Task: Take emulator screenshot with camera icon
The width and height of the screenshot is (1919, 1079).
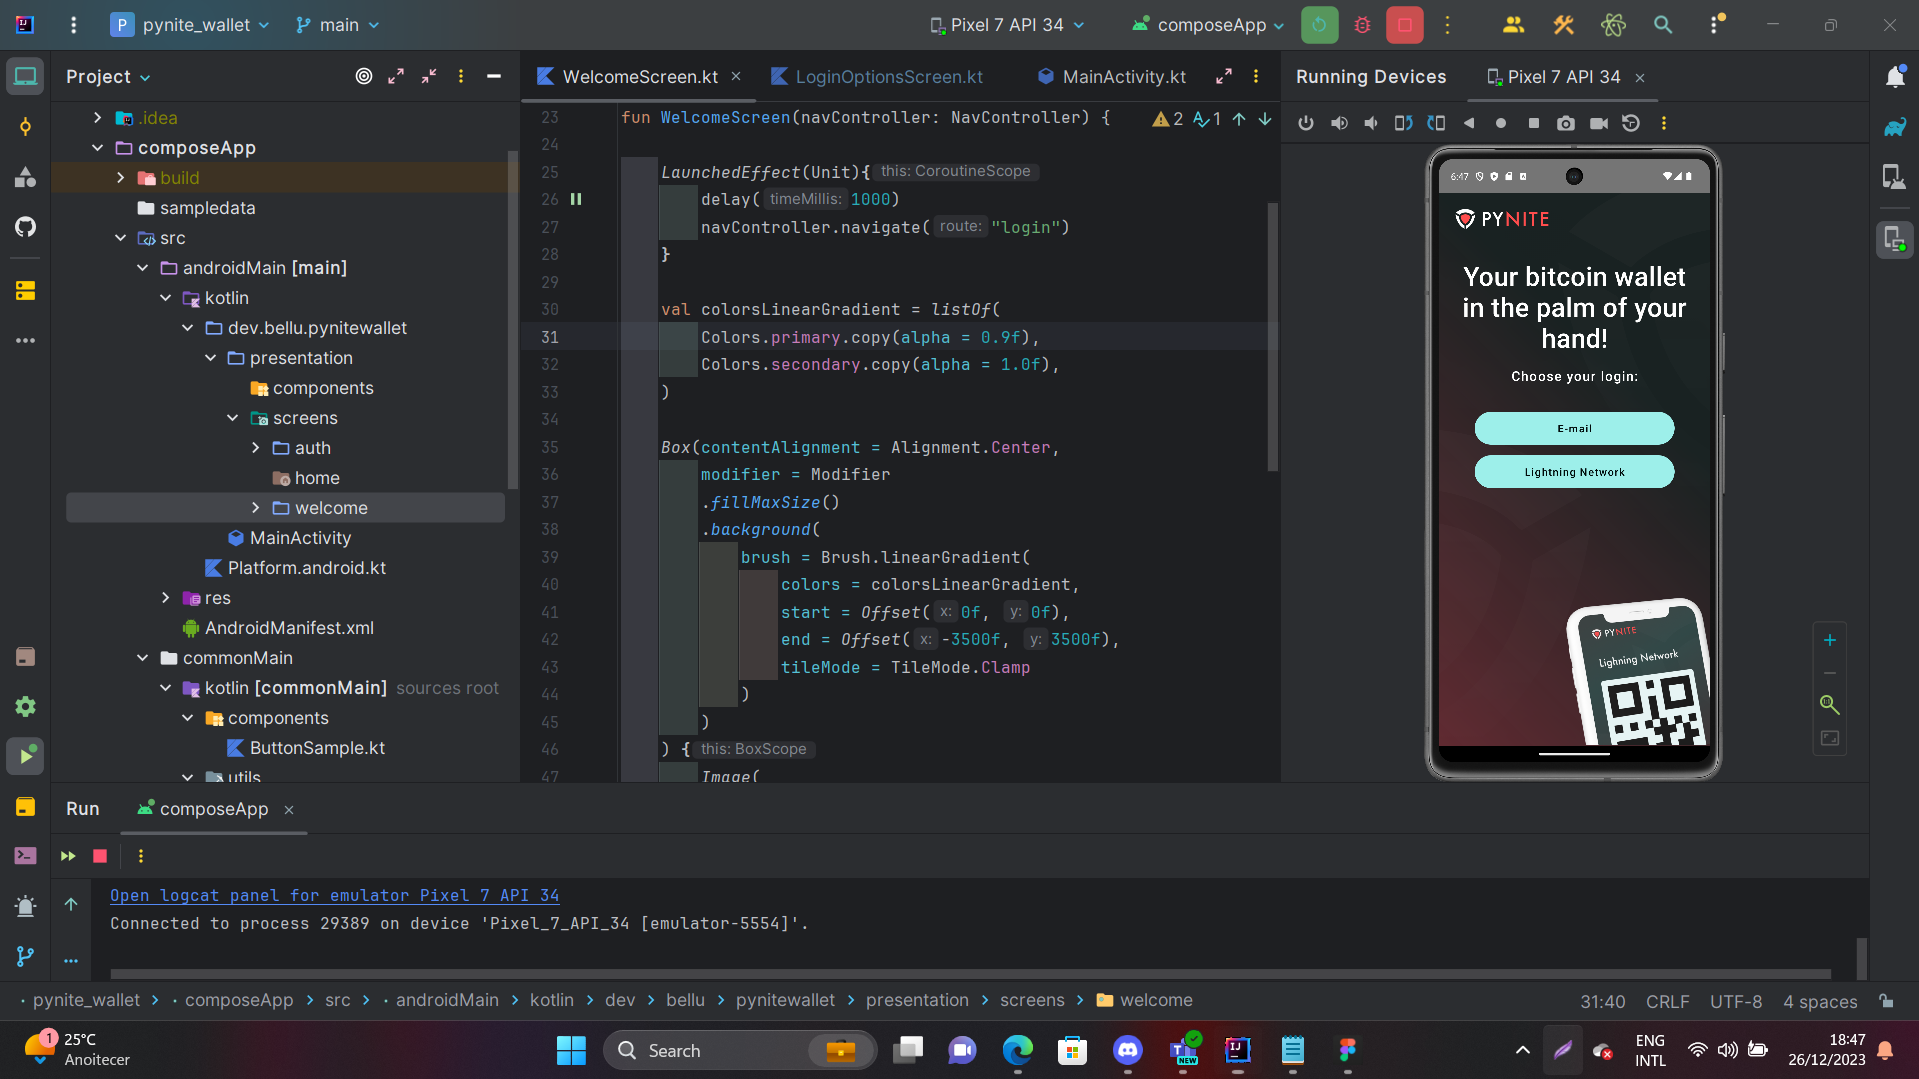Action: [x=1565, y=123]
